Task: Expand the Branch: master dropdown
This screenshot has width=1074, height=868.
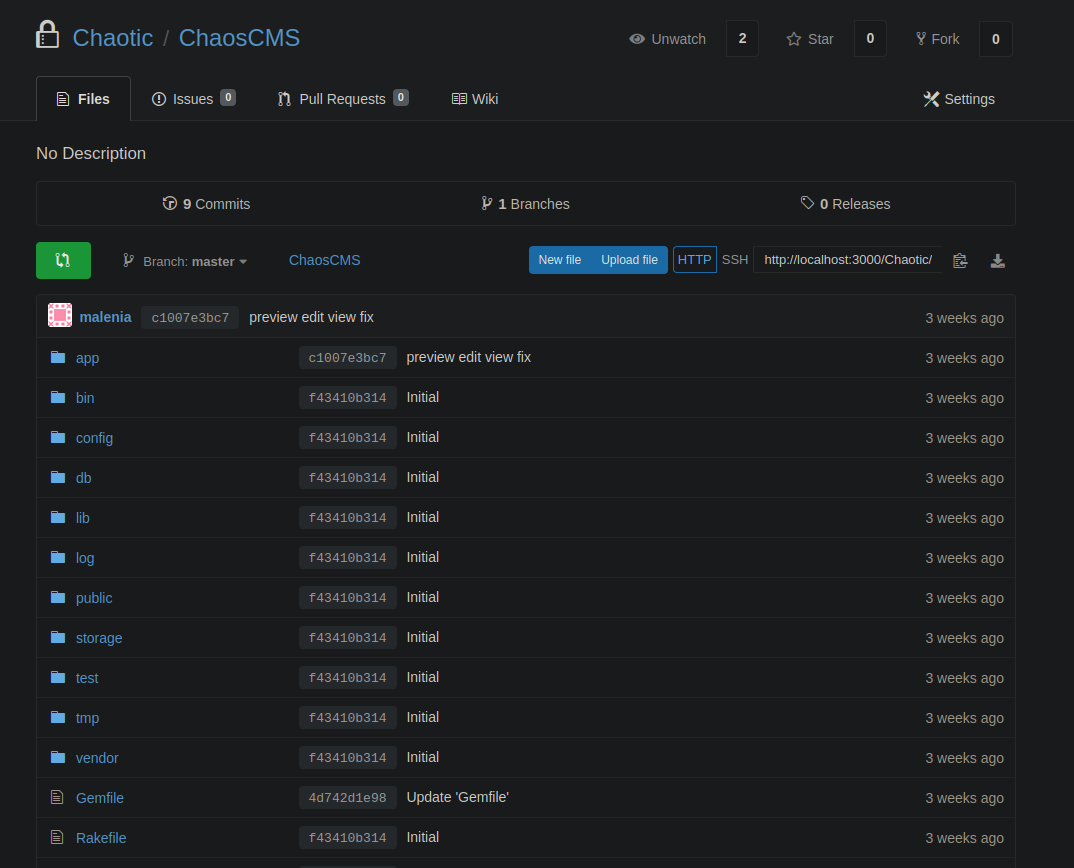Action: point(185,261)
